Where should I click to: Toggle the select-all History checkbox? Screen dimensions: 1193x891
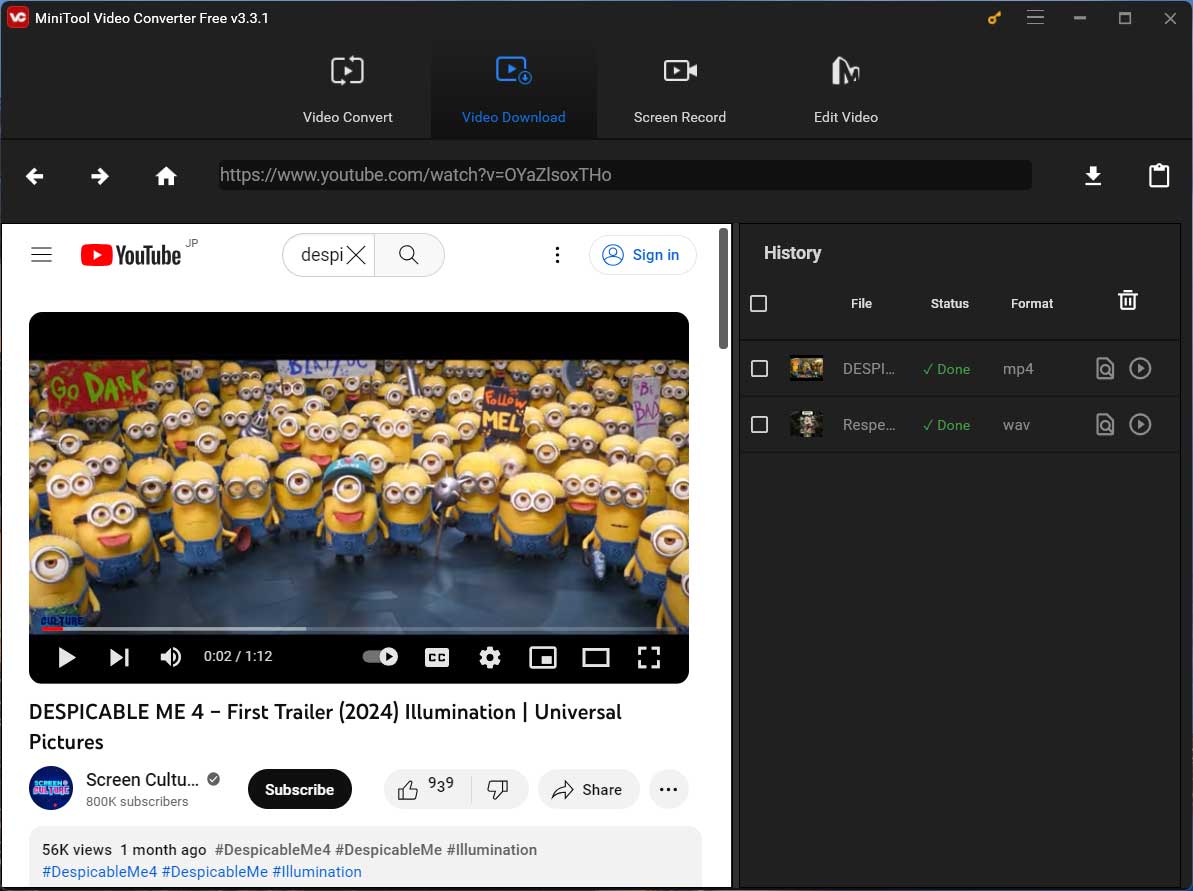pyautogui.click(x=759, y=304)
